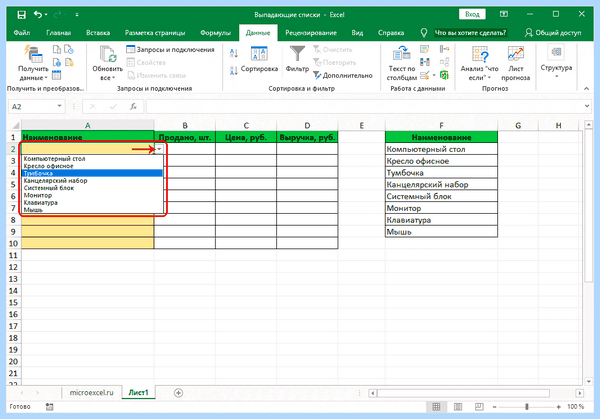Create a Forecast Sheet (Лист прогноза)
The image size is (600, 419).
tap(515, 63)
